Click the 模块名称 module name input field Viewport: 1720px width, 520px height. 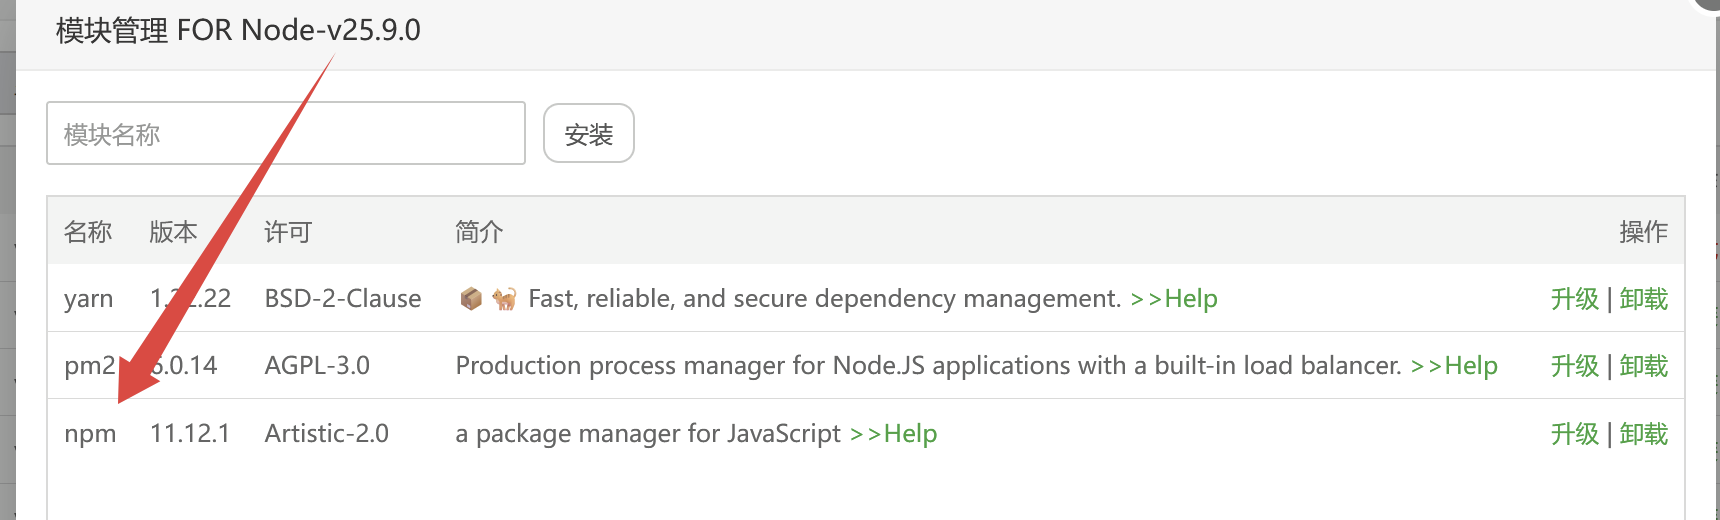(x=286, y=133)
